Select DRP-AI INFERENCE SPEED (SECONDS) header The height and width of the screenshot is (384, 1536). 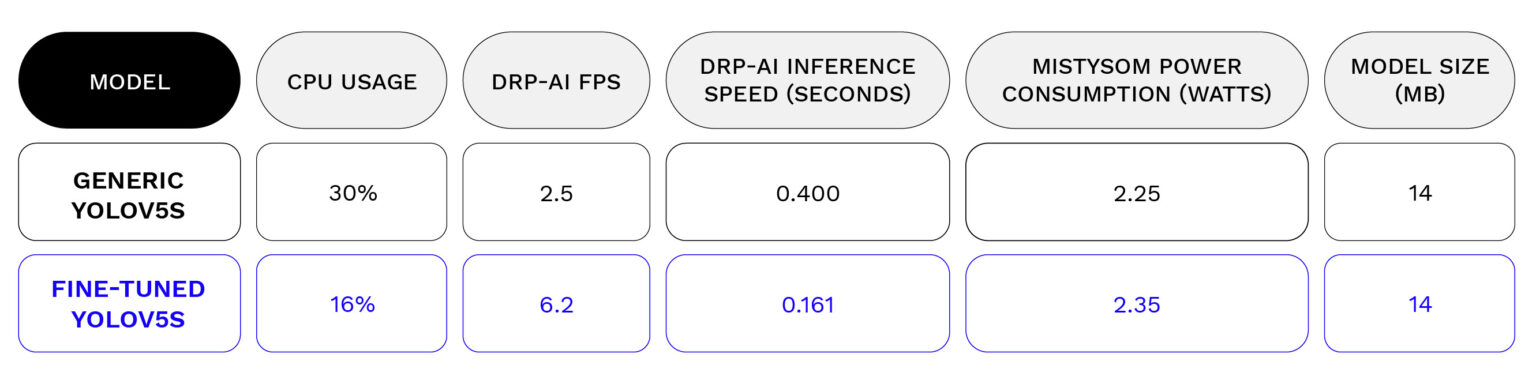pyautogui.click(x=807, y=81)
